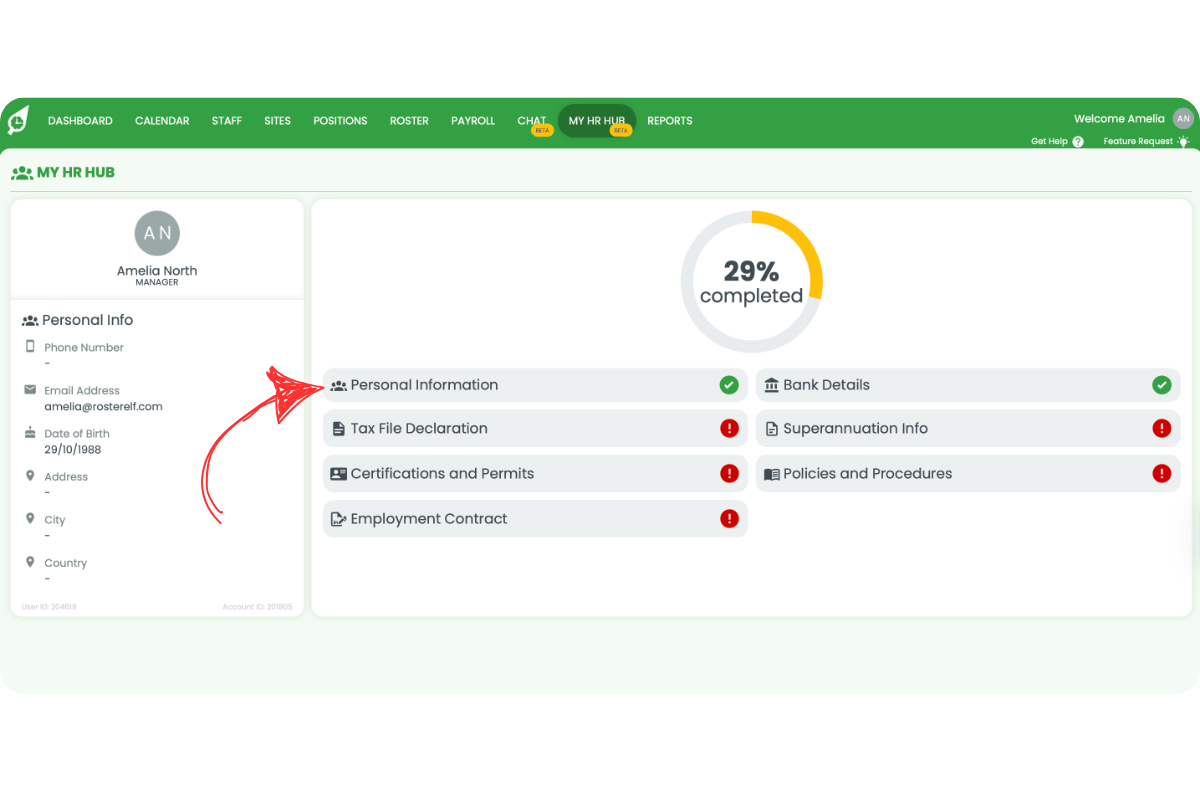Screen dimensions: 1200x800
Task: Click the red alert icon on Employment Contract
Action: (x=729, y=518)
